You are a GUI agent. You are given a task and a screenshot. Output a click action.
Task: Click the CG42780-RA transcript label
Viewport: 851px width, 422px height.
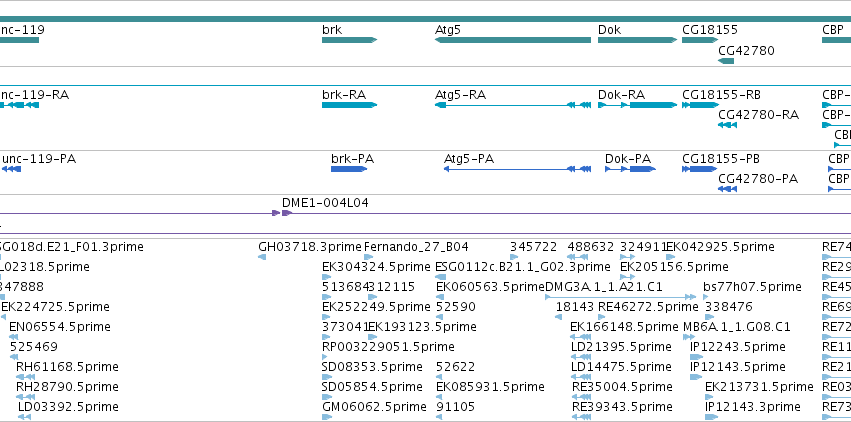tap(759, 114)
